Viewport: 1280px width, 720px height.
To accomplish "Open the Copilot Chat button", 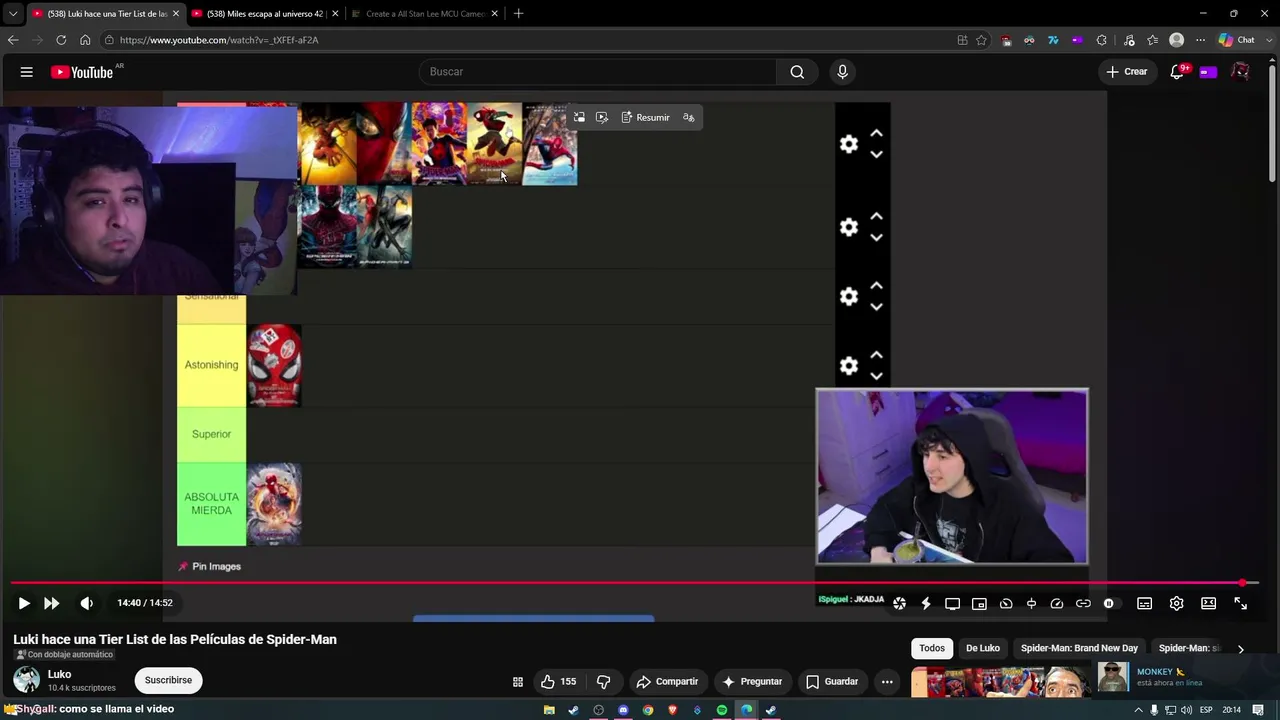I will click(x=1236, y=40).
